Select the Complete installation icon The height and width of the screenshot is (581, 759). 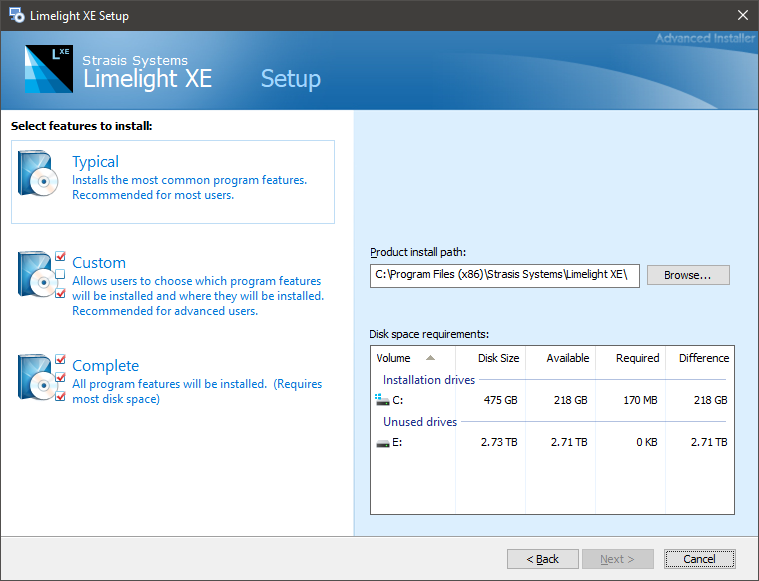[41, 377]
